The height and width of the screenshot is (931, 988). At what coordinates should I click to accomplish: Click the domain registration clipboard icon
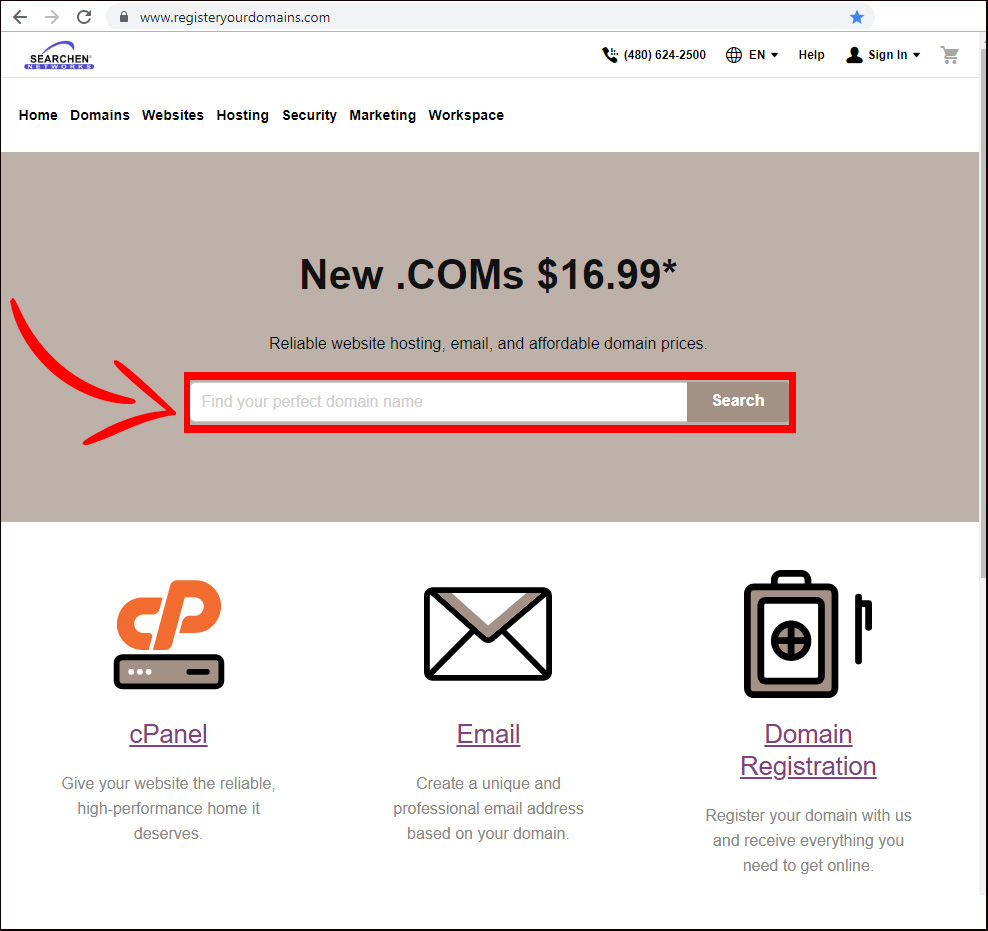808,634
